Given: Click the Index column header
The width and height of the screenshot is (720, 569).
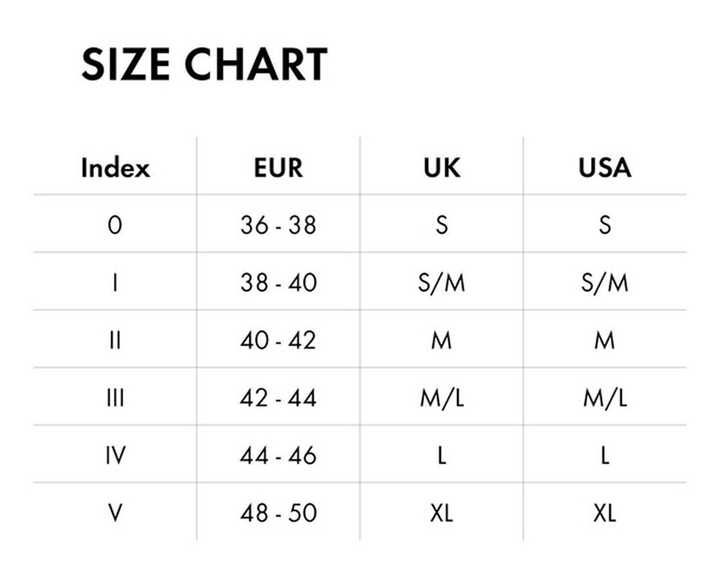Looking at the screenshot, I should tap(115, 167).
